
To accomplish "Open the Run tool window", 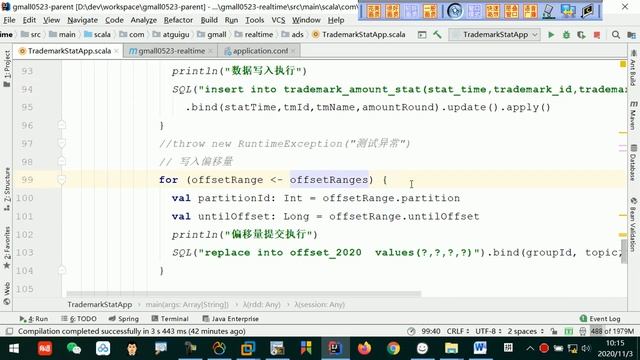I will pos(34,319).
